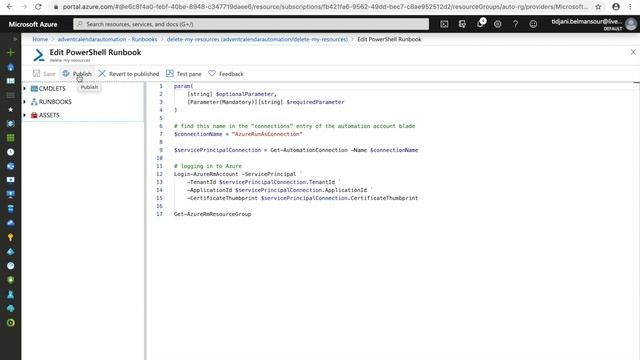Expand the RUNBOOKS tree node
Image resolution: width=640 pixels, height=360 pixels.
coord(25,102)
